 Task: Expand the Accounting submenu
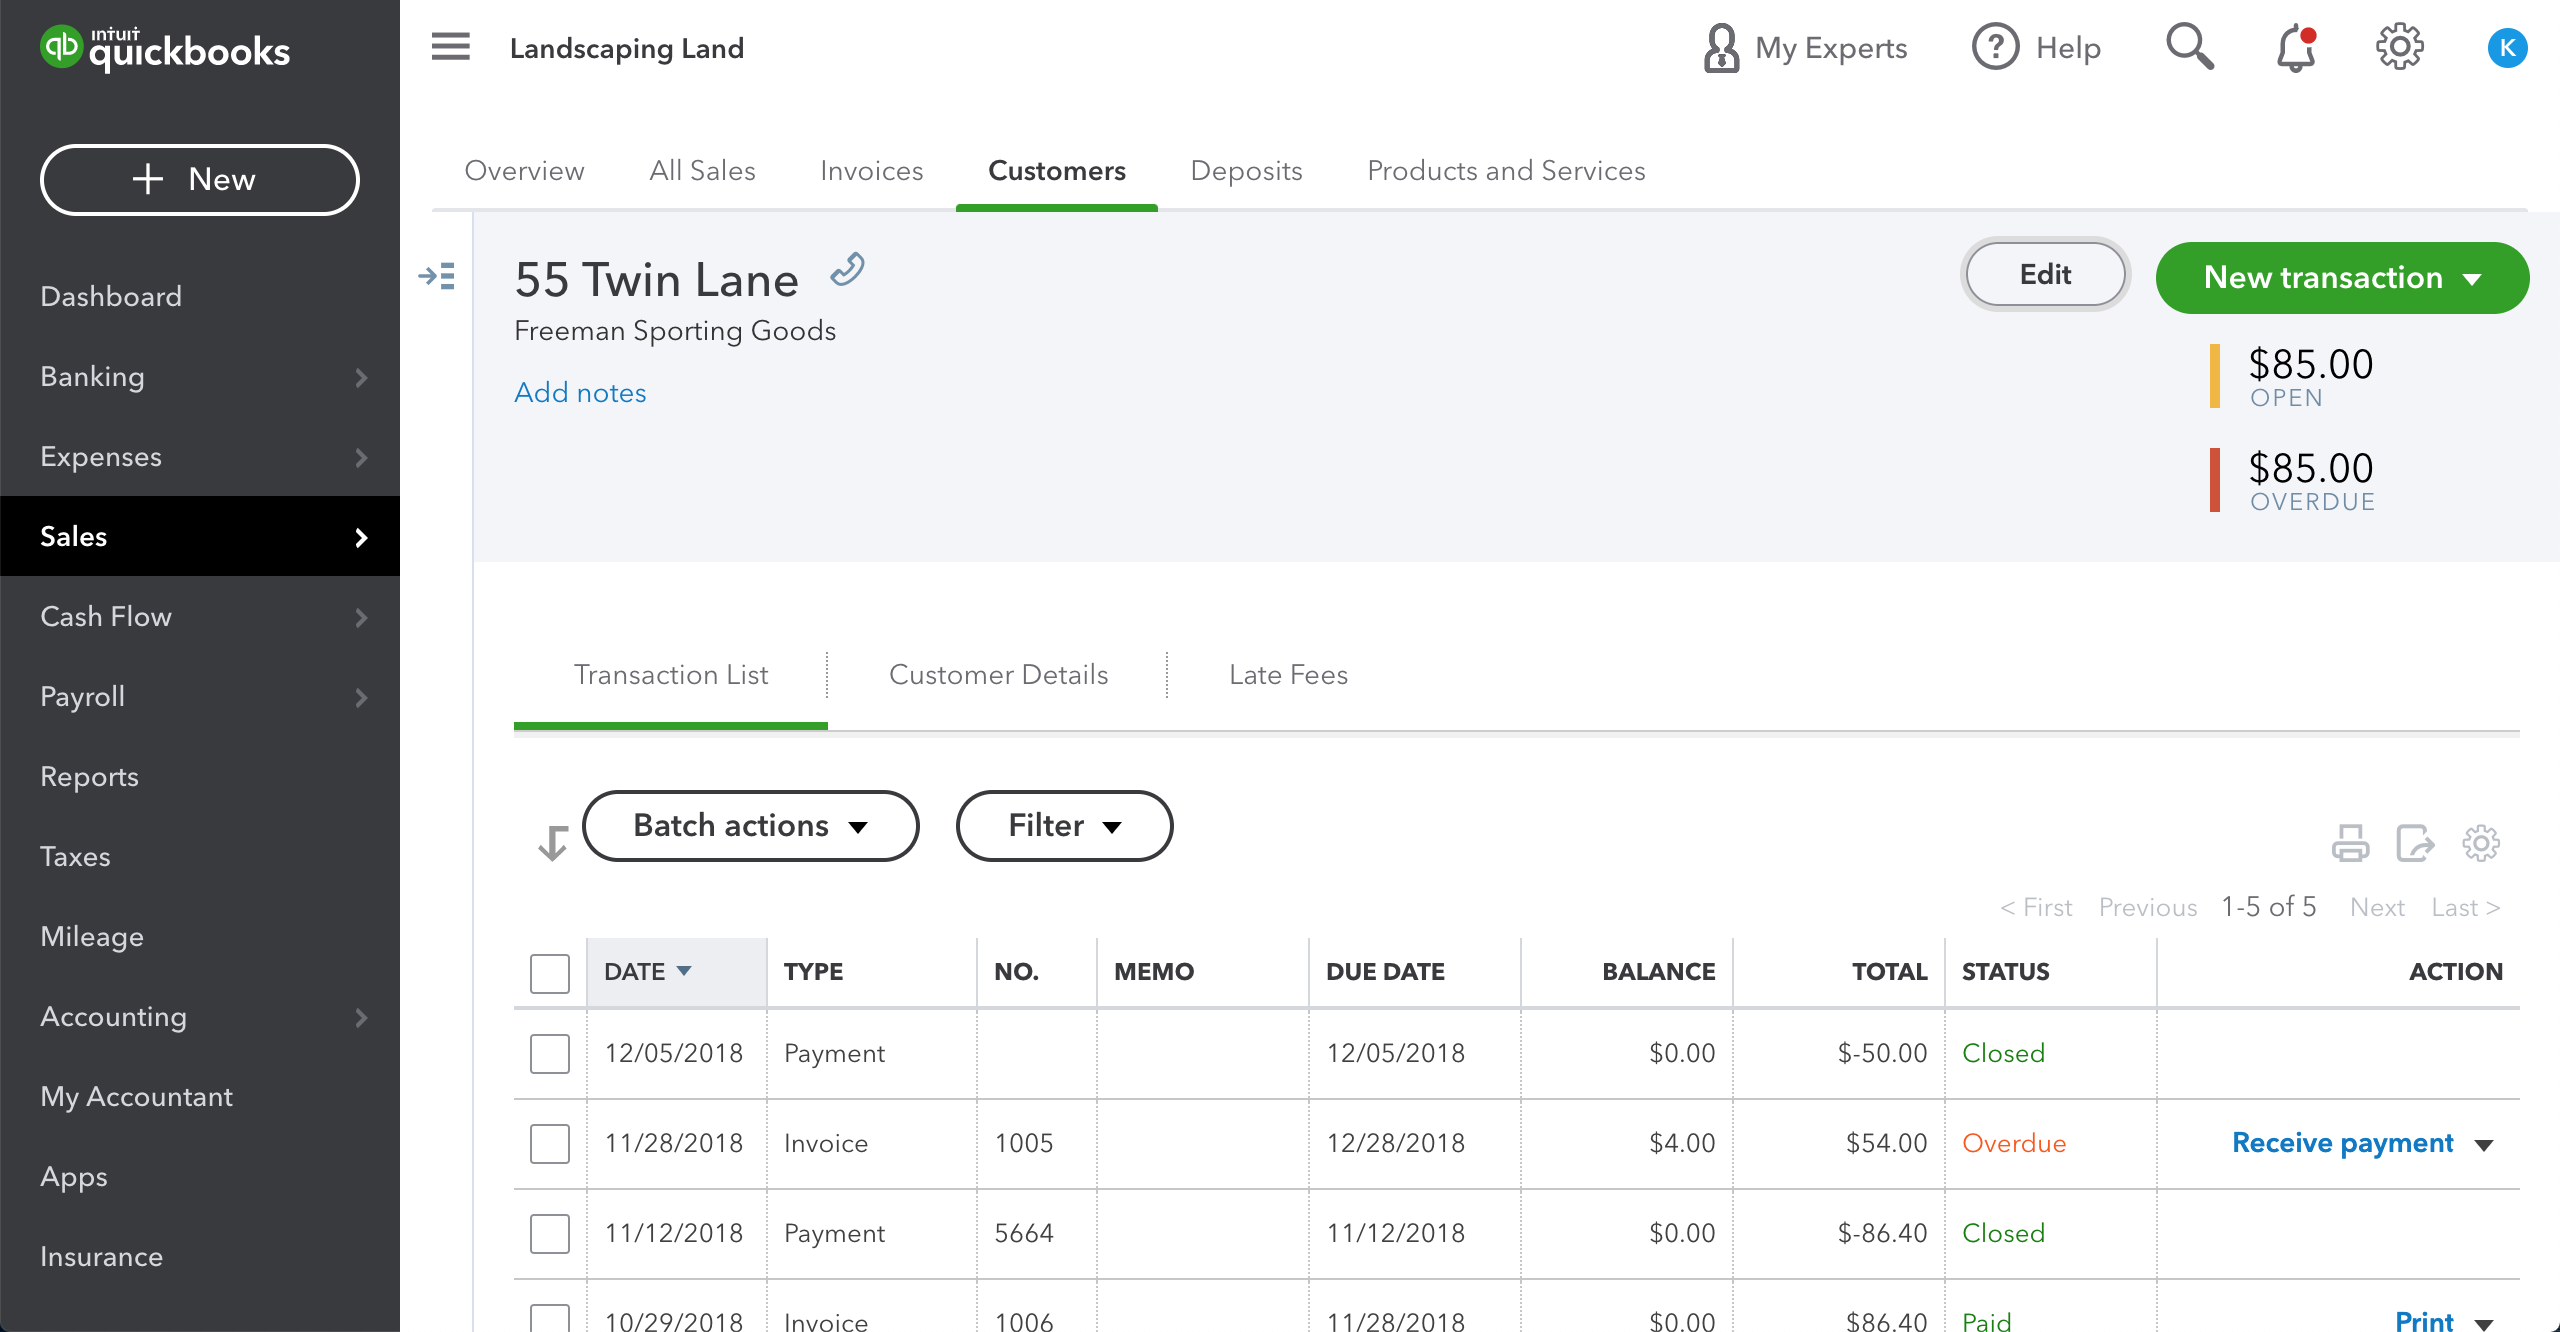361,1017
